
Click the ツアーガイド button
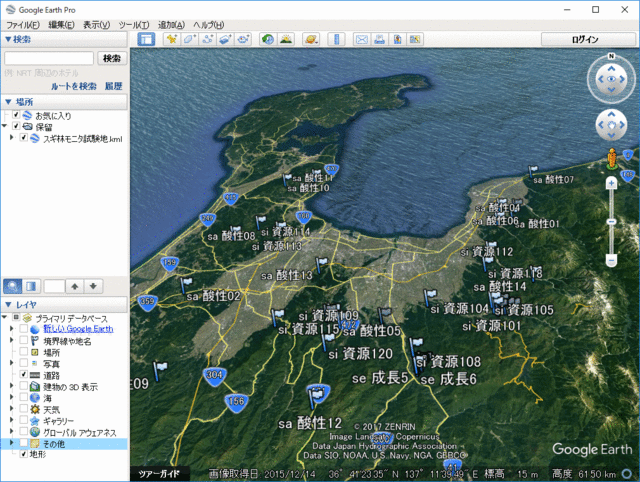click(160, 474)
